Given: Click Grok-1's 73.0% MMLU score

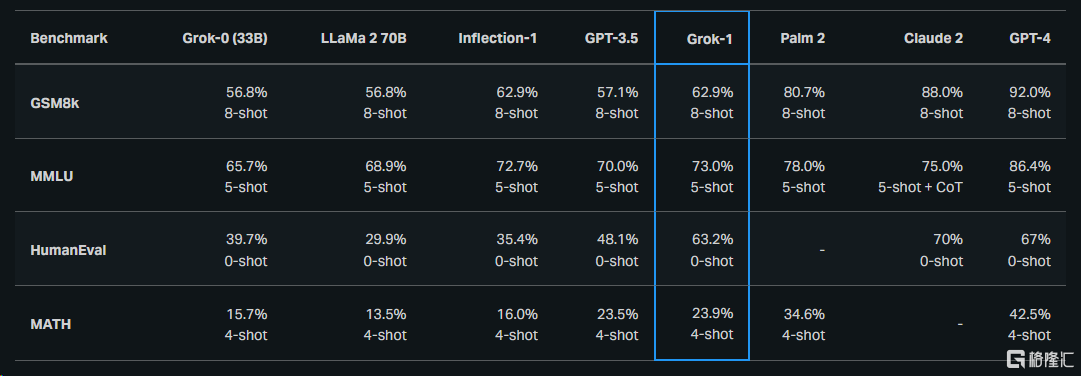Looking at the screenshot, I should coord(712,166).
